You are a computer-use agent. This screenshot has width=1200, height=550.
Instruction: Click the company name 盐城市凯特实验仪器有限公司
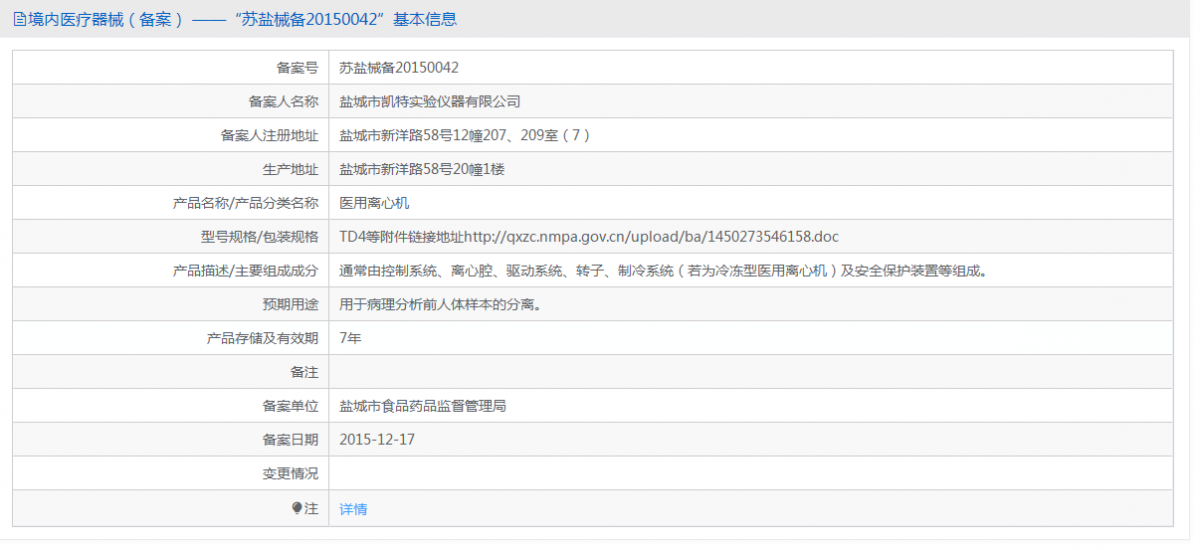[430, 102]
